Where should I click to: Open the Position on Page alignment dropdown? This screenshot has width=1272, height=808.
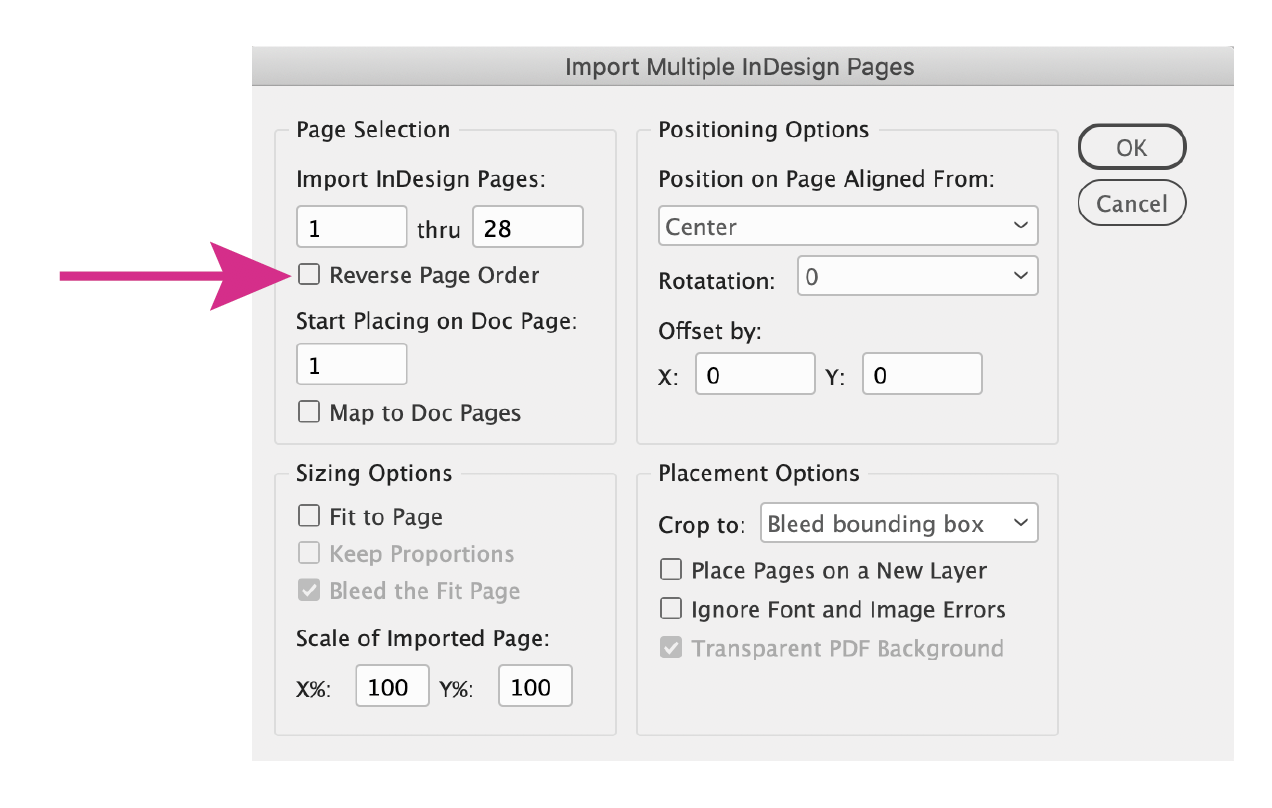848,226
